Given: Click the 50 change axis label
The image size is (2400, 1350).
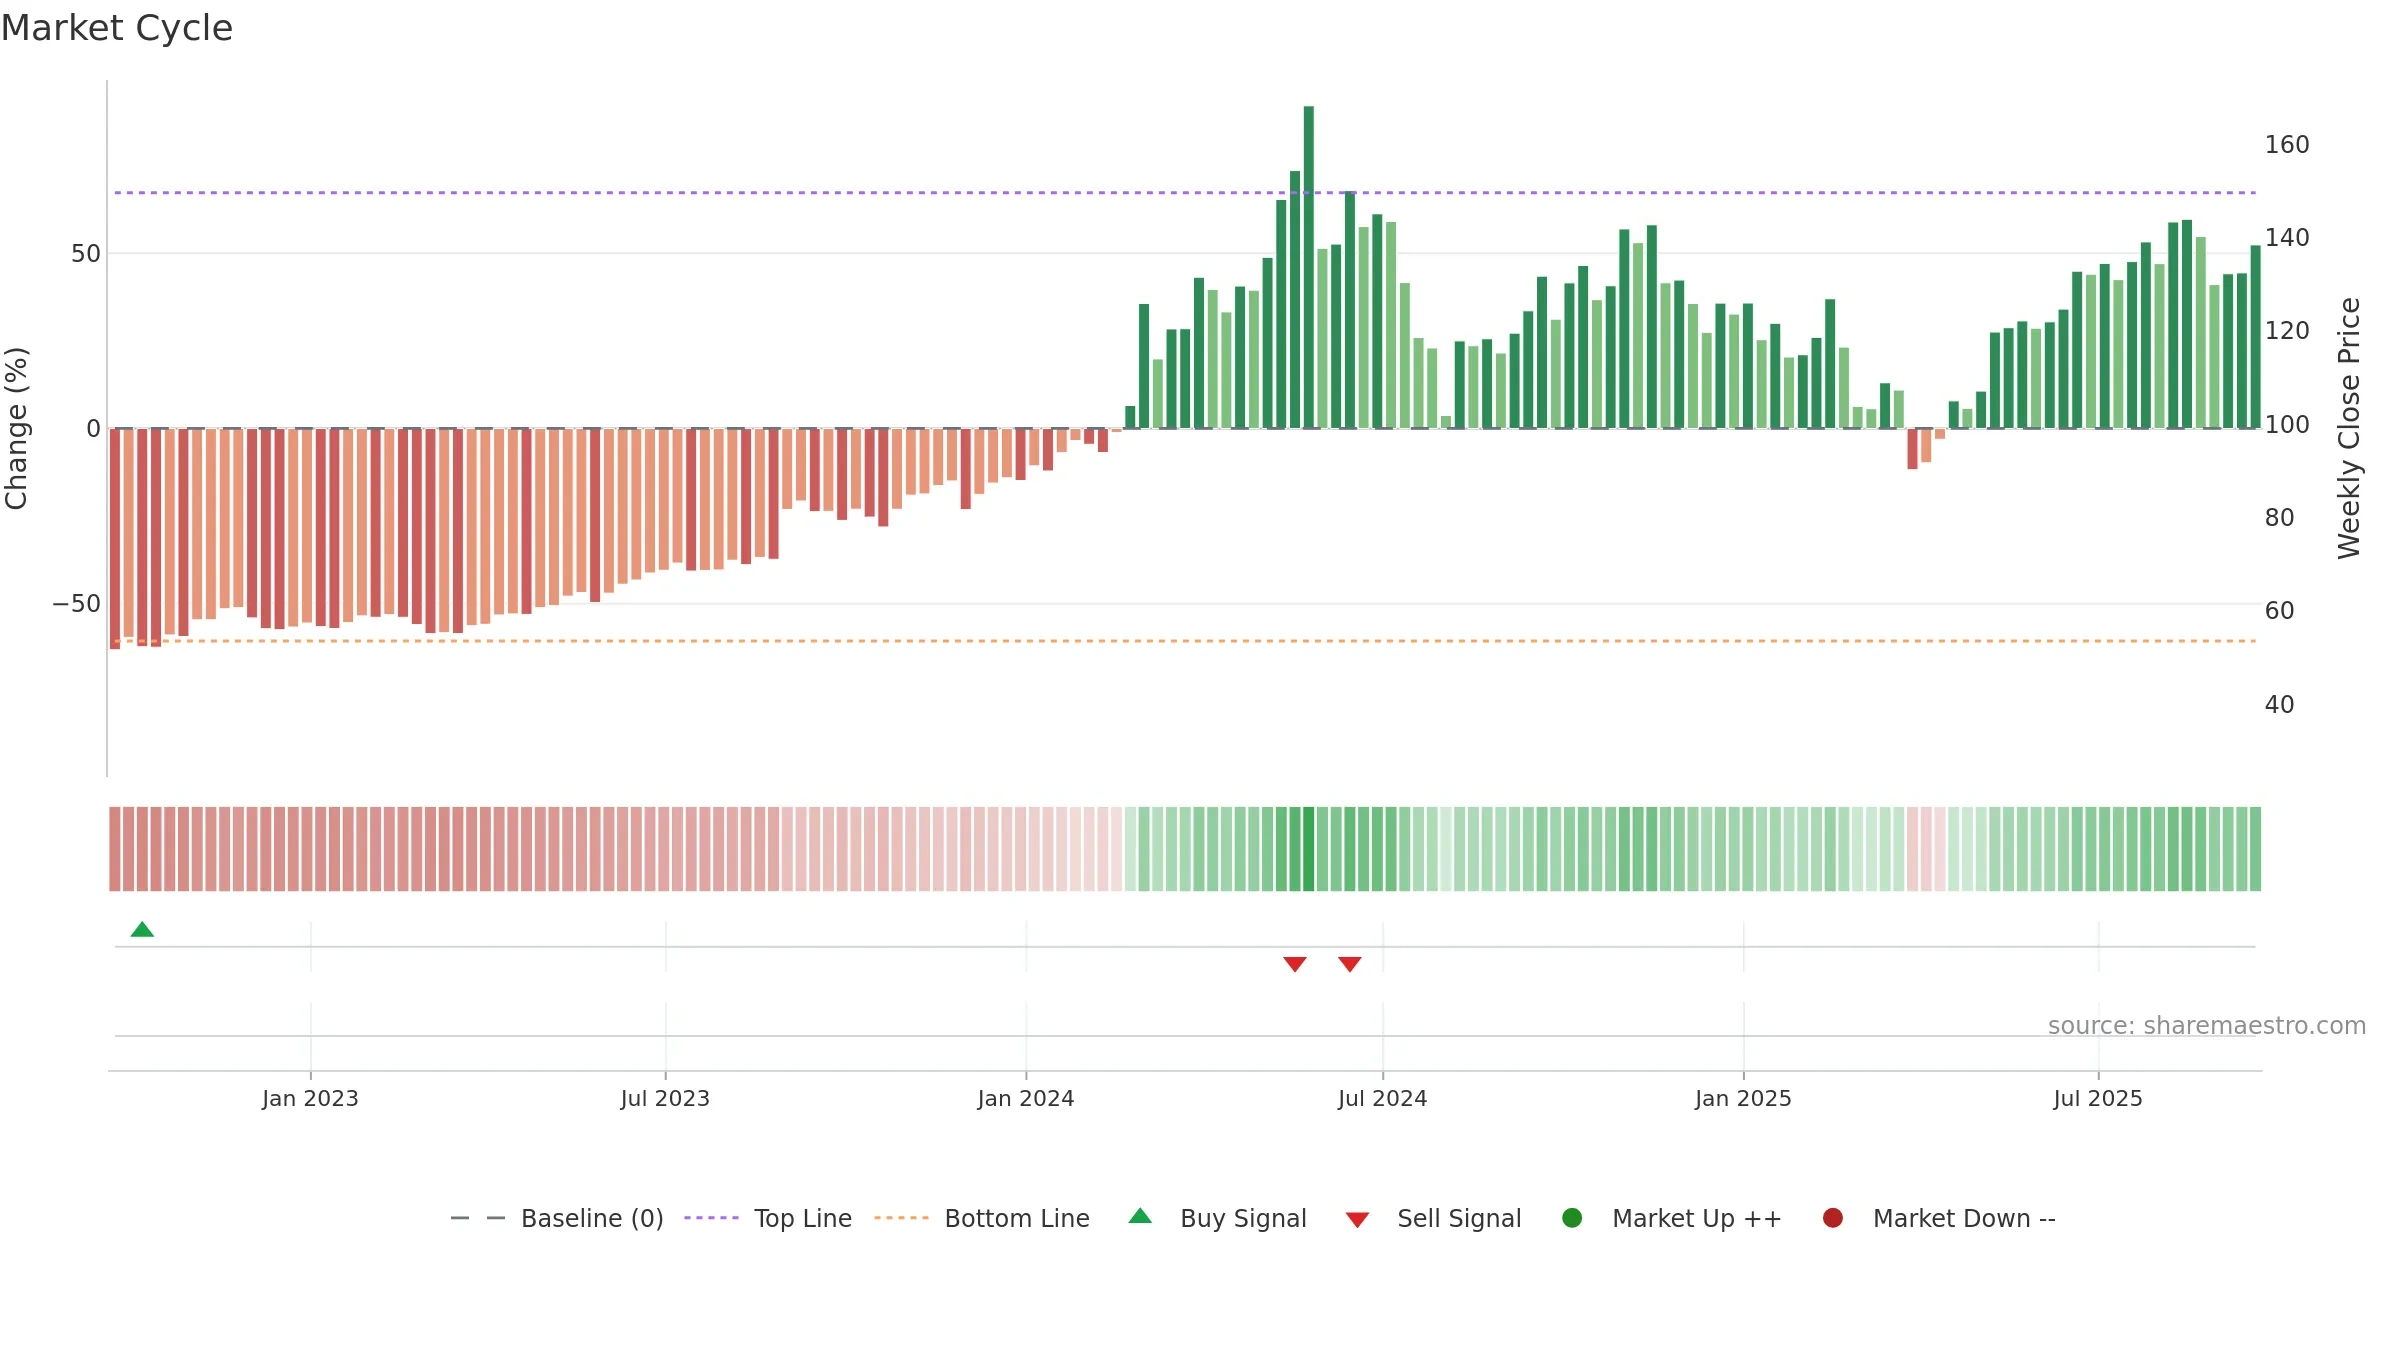Looking at the screenshot, I should [86, 254].
